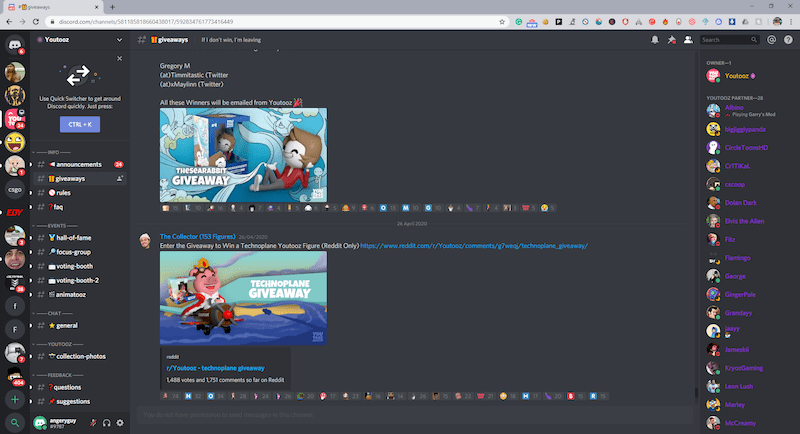Open browser profile avatar icon
Viewport: 800px width, 434px height.
tap(777, 22)
